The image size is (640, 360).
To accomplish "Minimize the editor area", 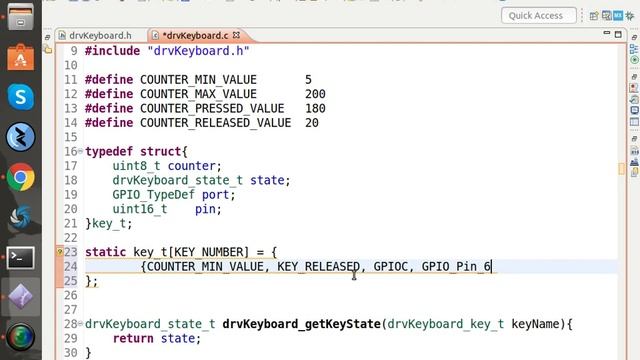I will click(x=607, y=33).
